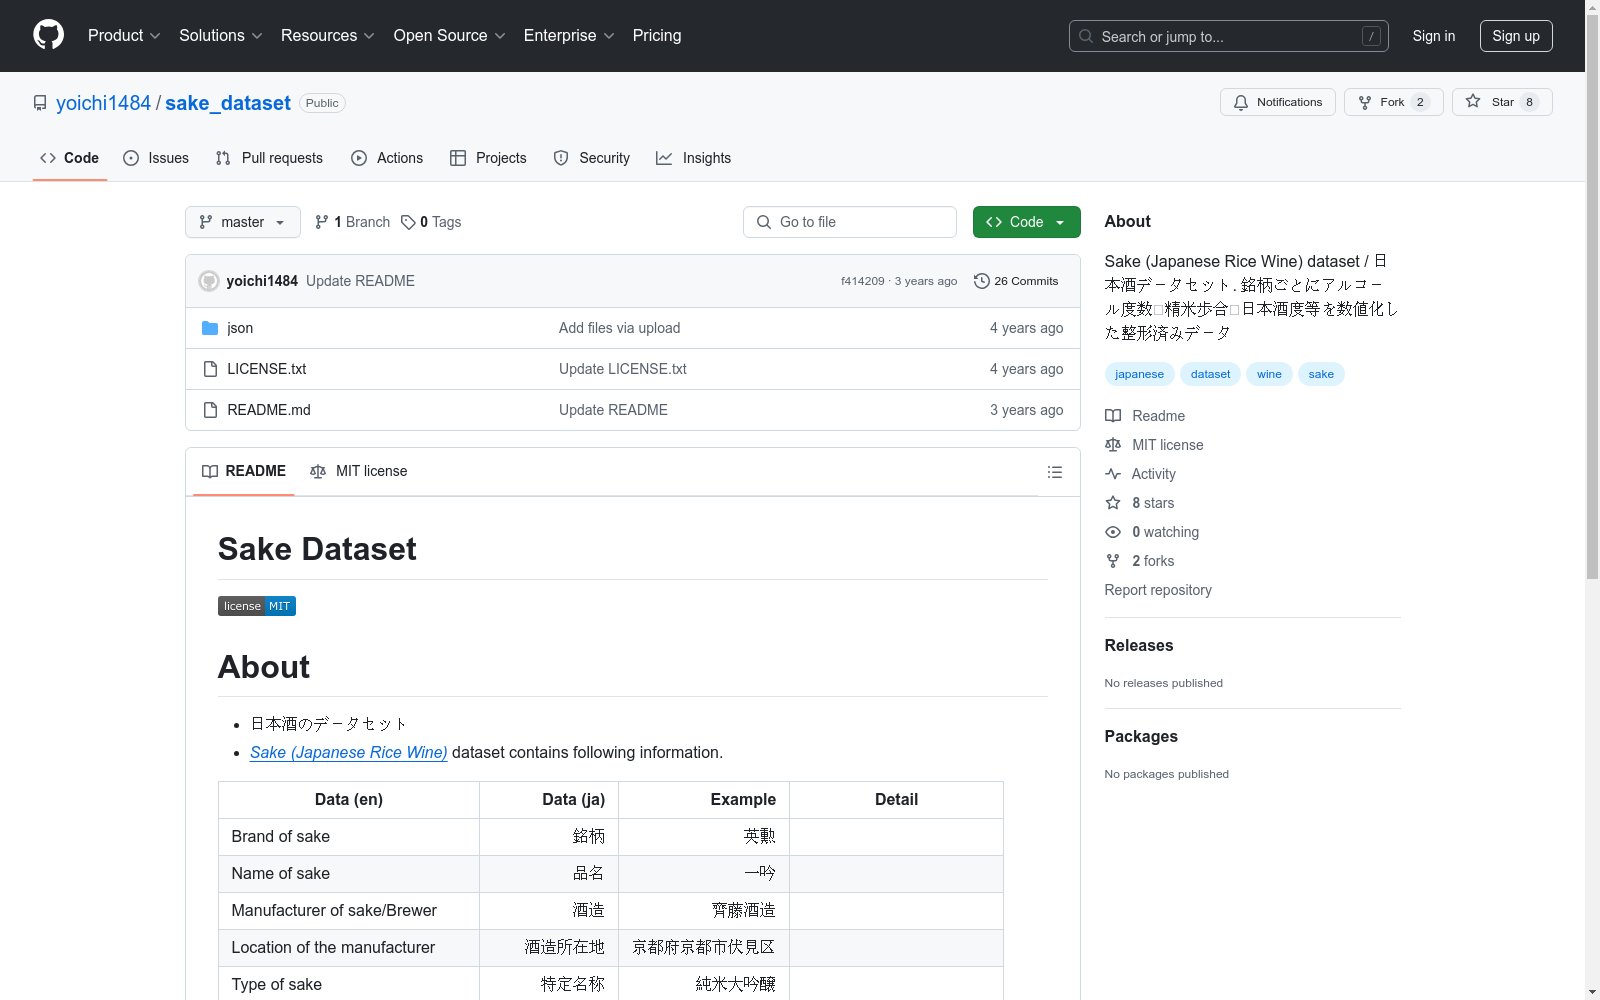Open commit hash f414209
Viewport: 1600px width, 1000px height.
coord(862,281)
